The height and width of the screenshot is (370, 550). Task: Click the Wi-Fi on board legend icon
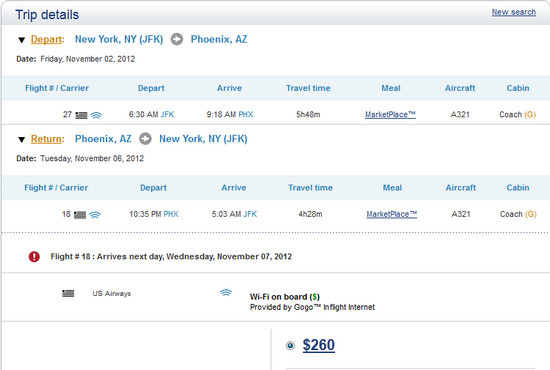(x=226, y=292)
